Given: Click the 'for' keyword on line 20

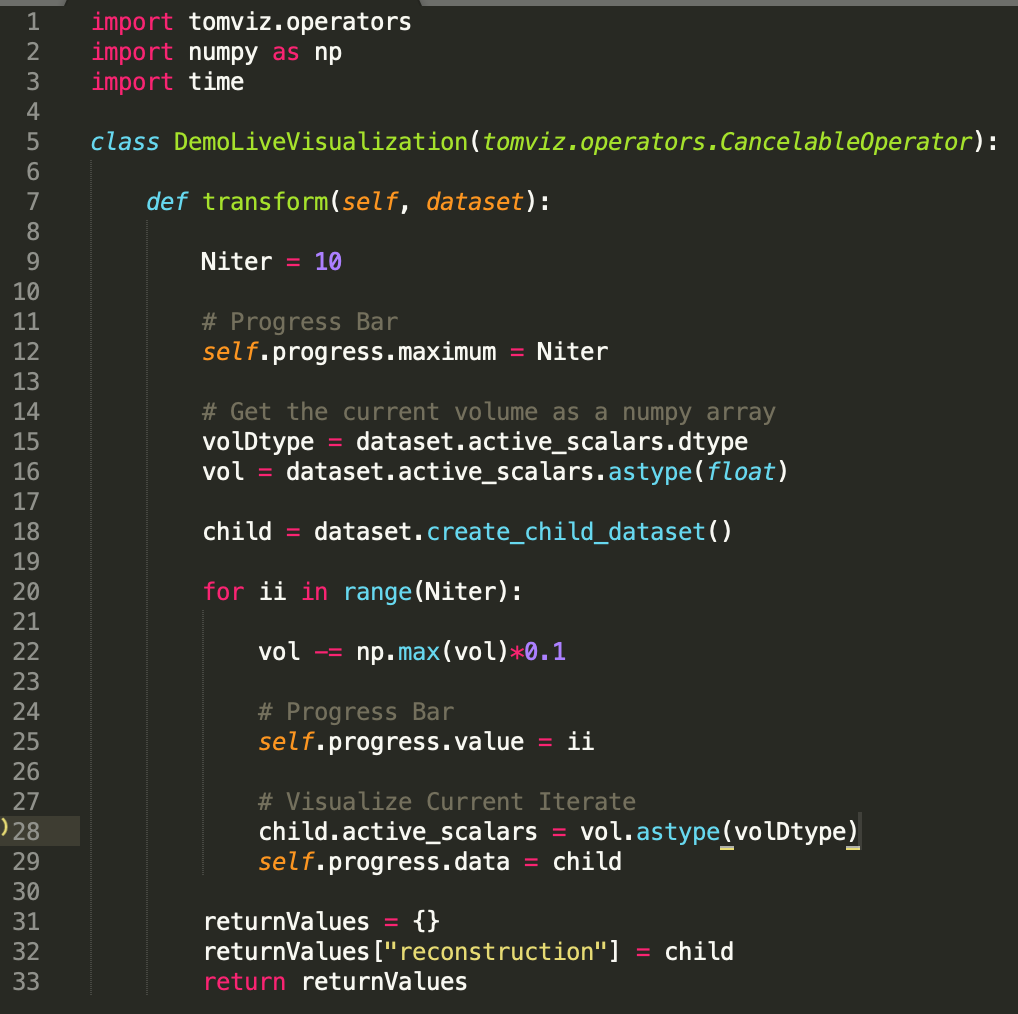Looking at the screenshot, I should pyautogui.click(x=223, y=592).
